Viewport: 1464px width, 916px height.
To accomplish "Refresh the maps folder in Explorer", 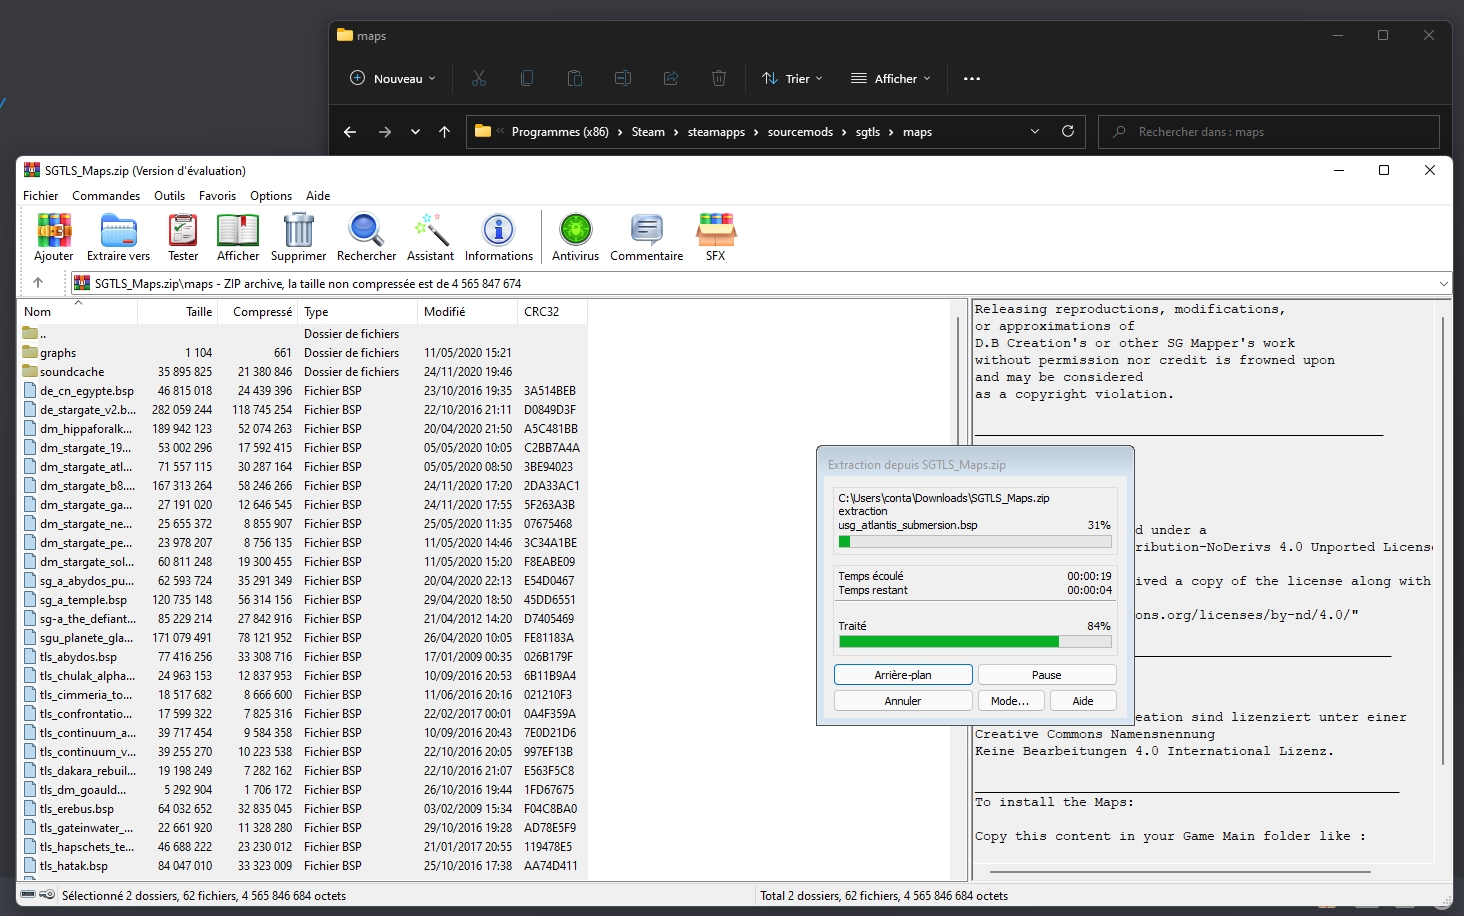I will tap(1068, 131).
